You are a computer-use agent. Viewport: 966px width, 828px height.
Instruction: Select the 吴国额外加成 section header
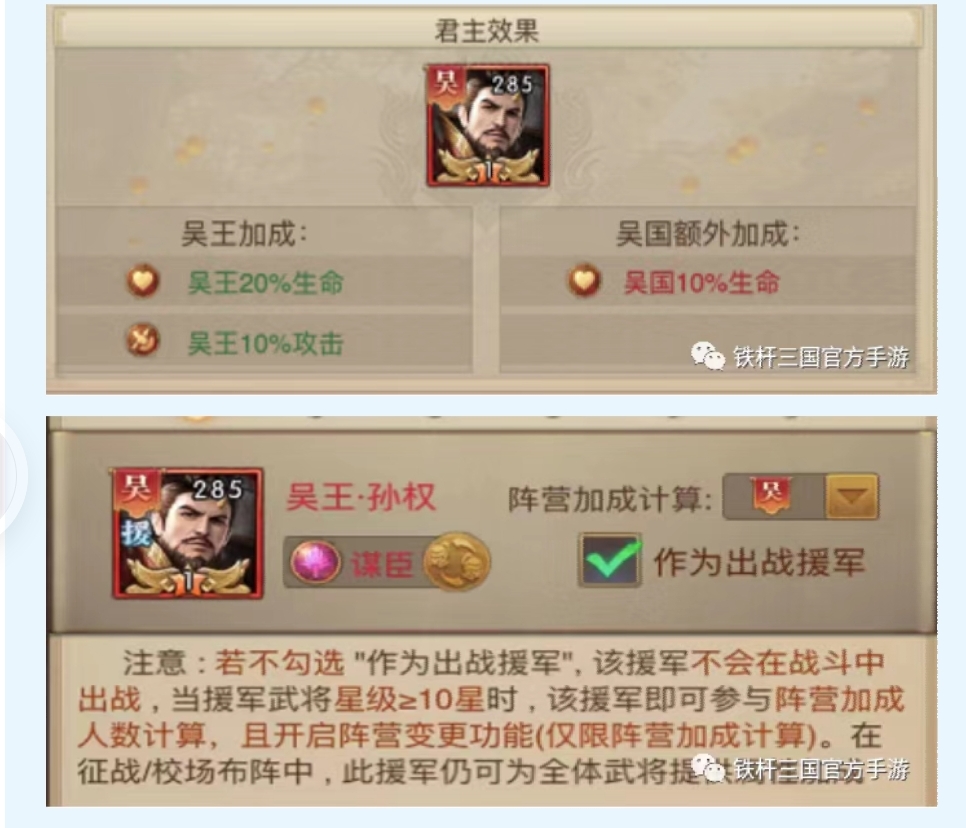point(708,234)
